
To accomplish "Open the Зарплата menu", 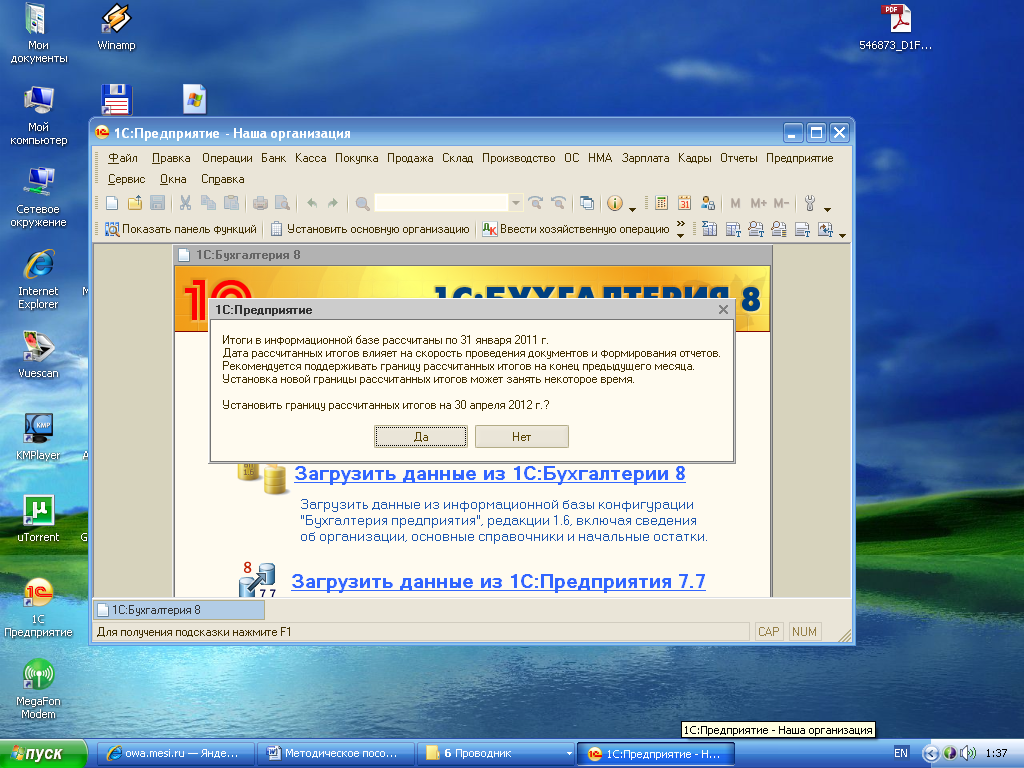I will pyautogui.click(x=645, y=158).
